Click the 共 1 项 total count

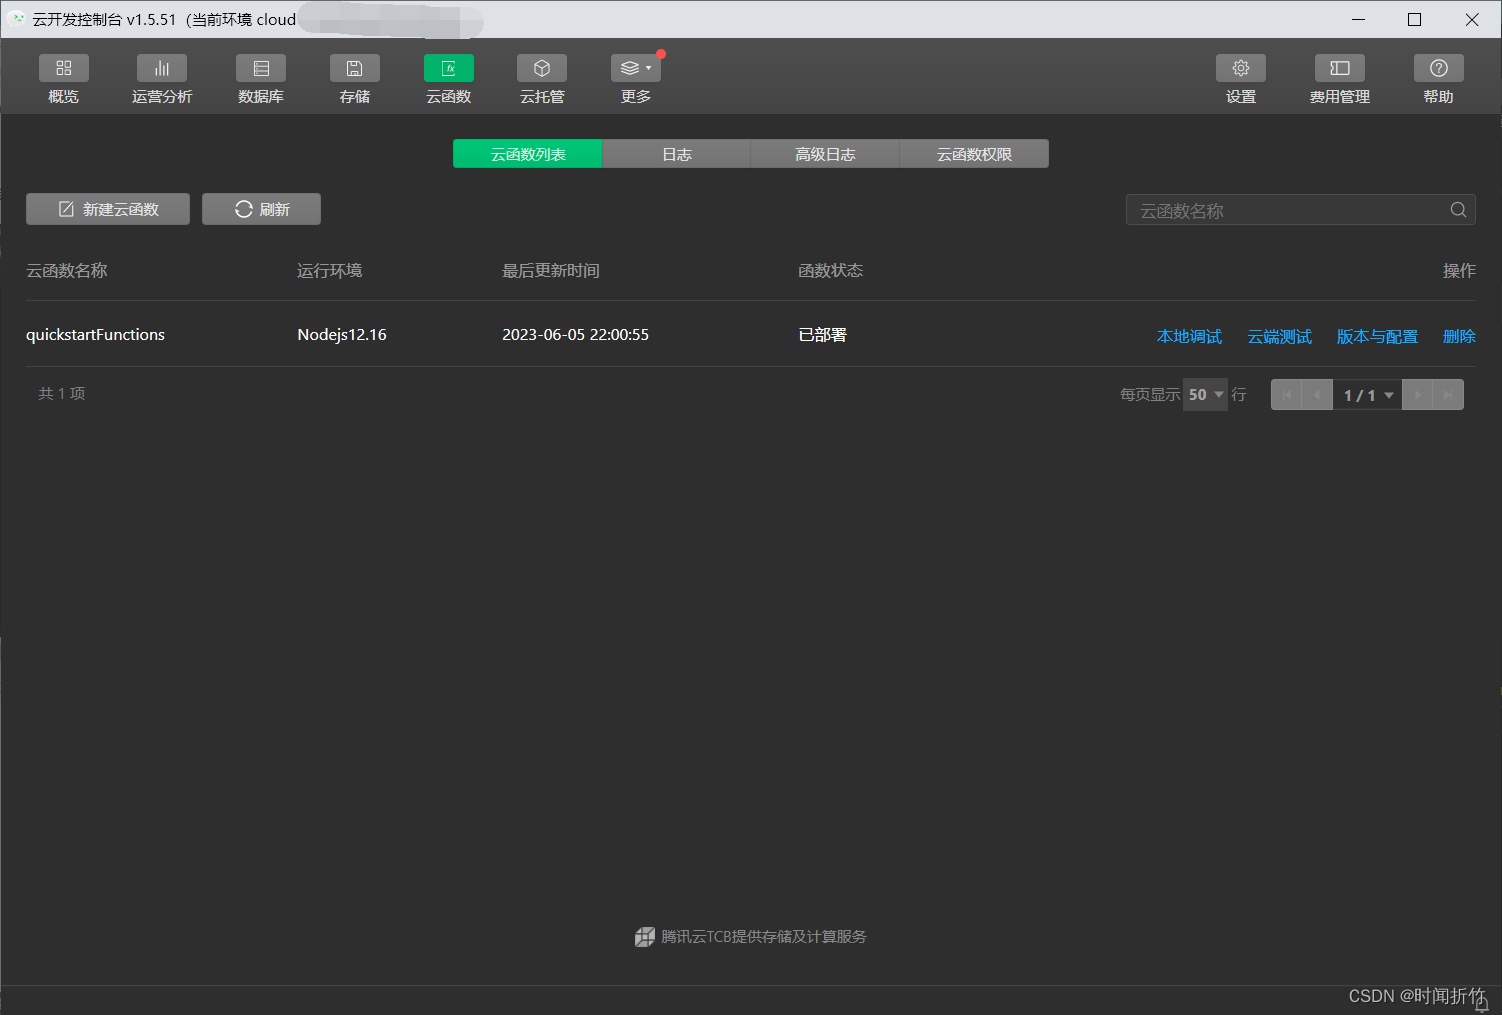(62, 394)
